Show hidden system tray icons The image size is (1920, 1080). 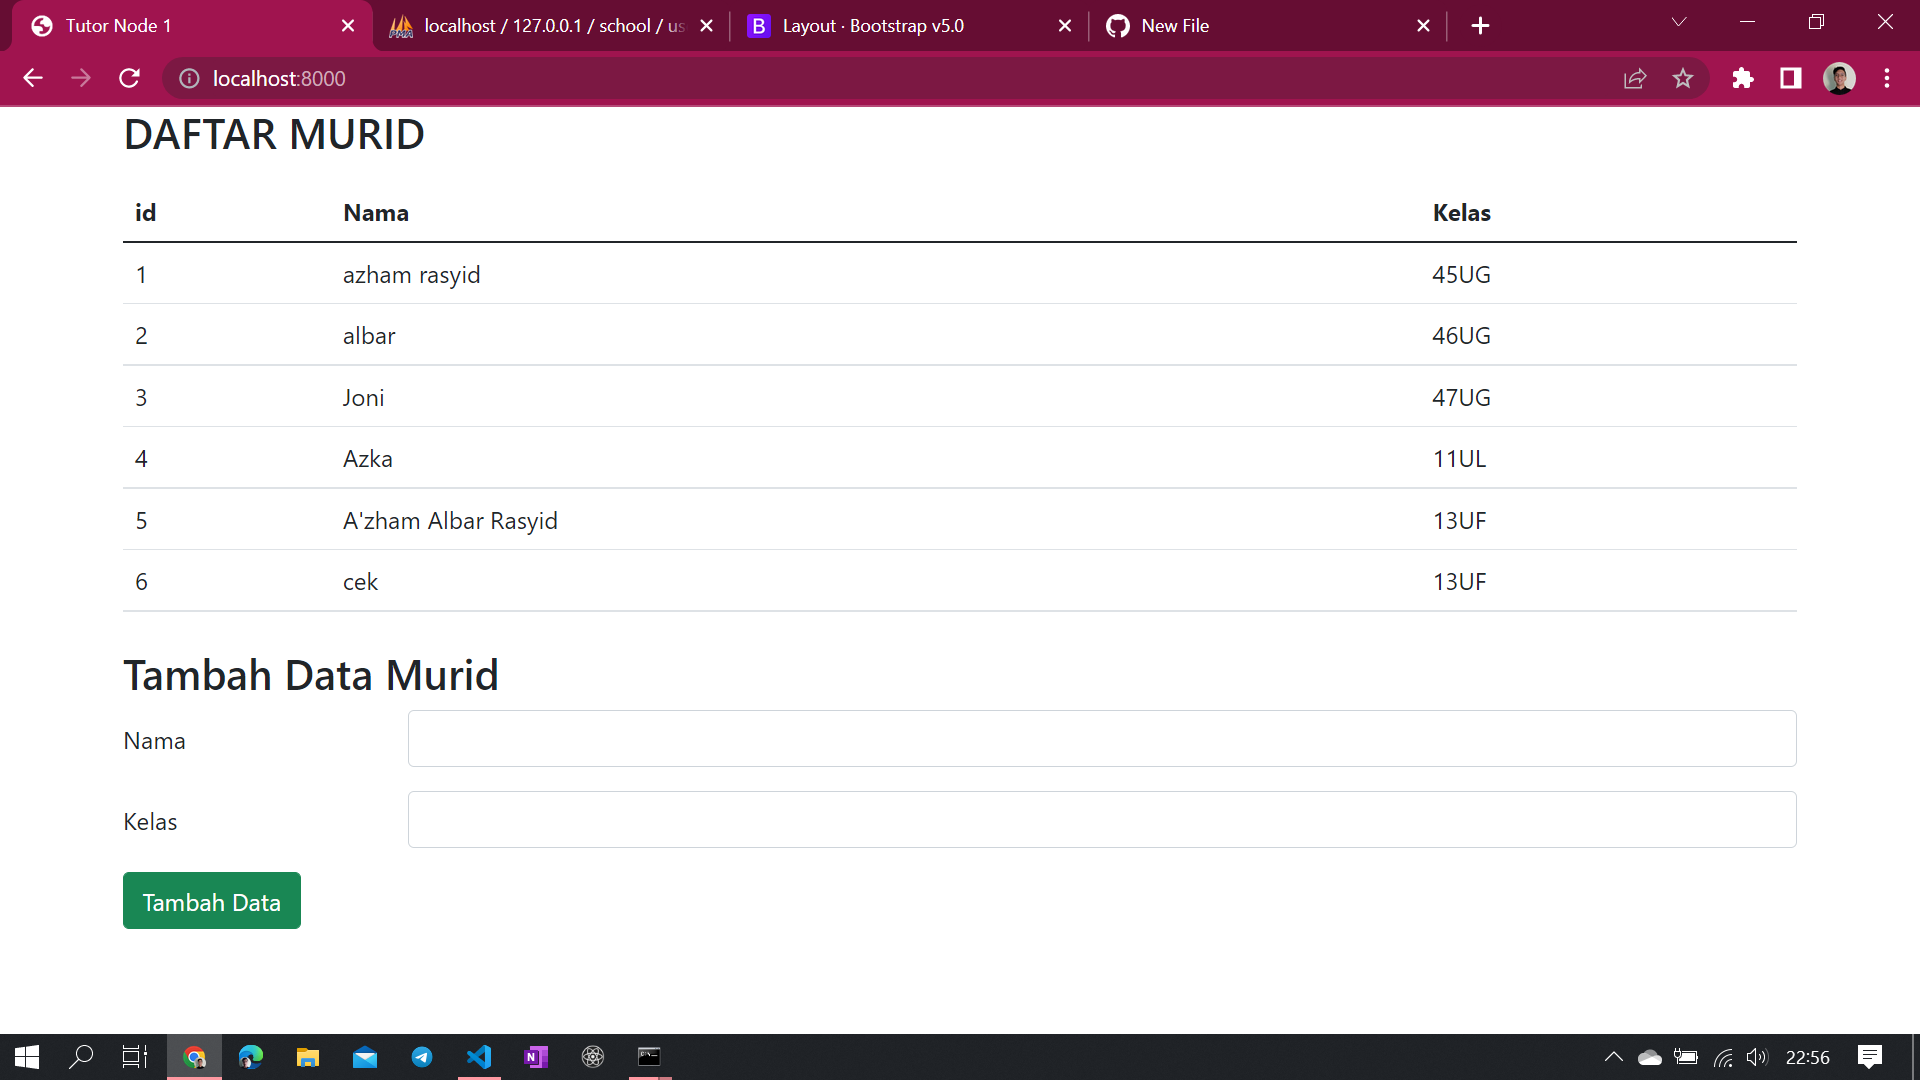pos(1613,1057)
